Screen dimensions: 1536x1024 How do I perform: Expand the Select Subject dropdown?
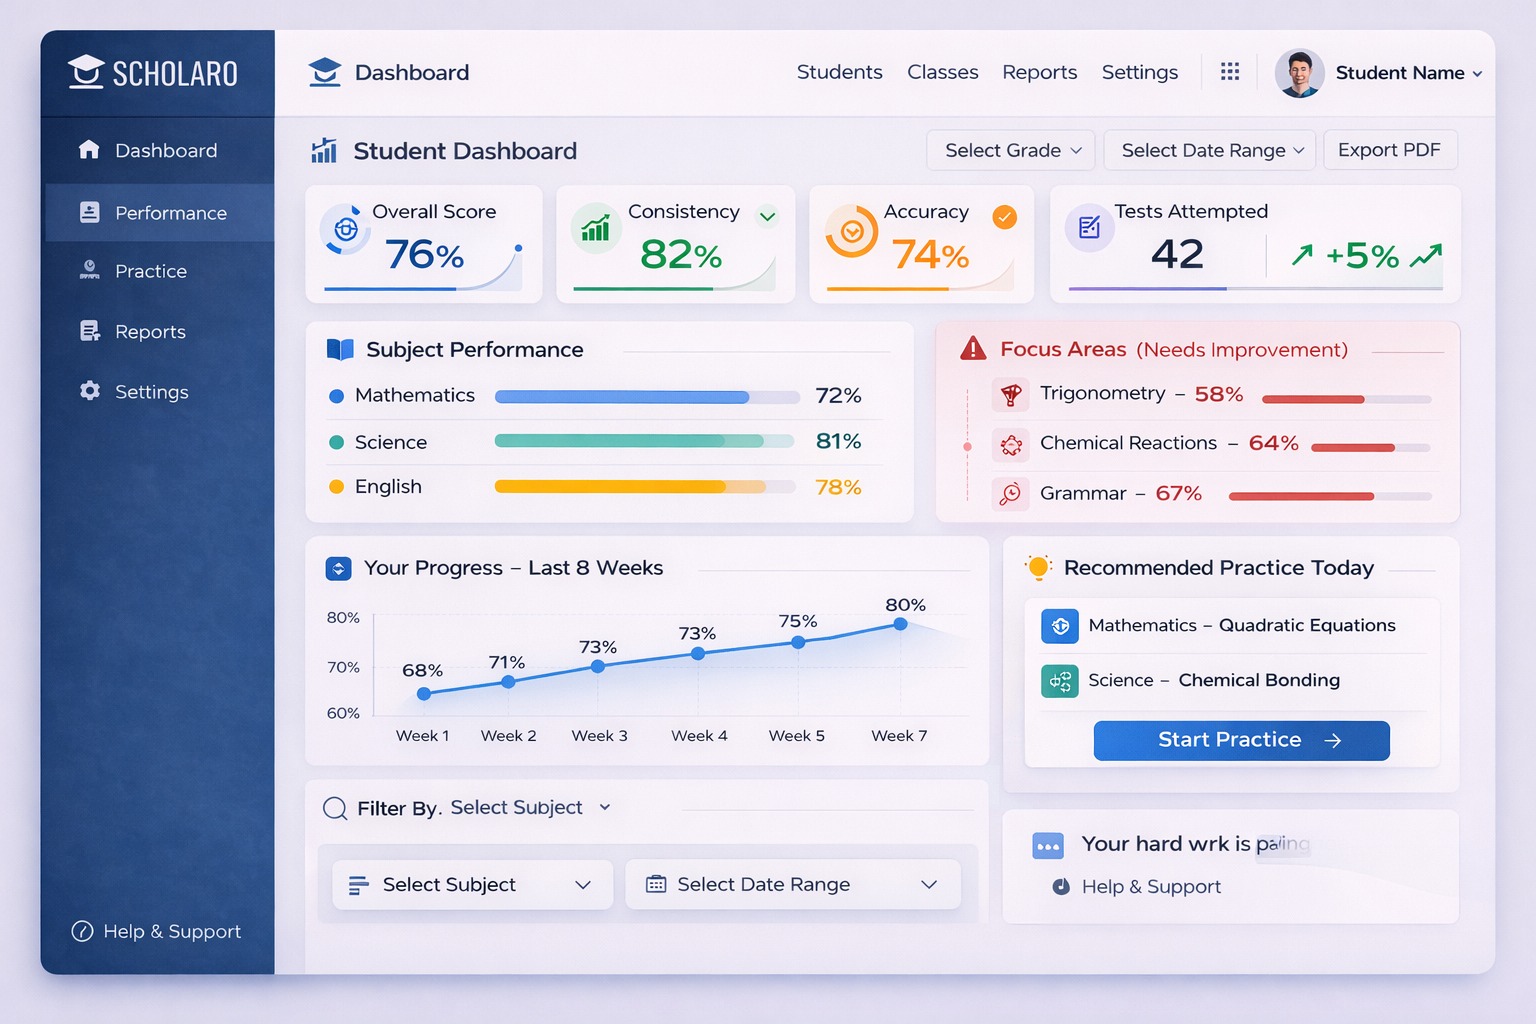pyautogui.click(x=470, y=884)
